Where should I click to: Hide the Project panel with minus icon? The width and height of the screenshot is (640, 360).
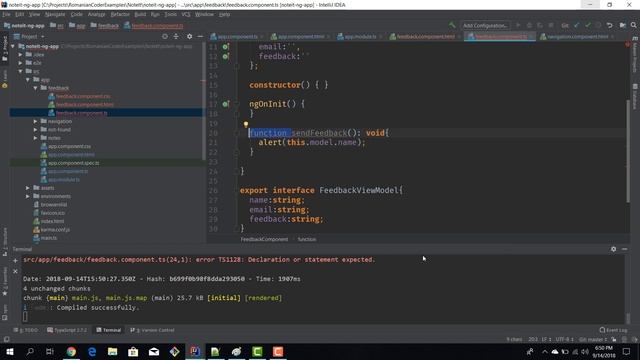pyautogui.click(x=200, y=36)
